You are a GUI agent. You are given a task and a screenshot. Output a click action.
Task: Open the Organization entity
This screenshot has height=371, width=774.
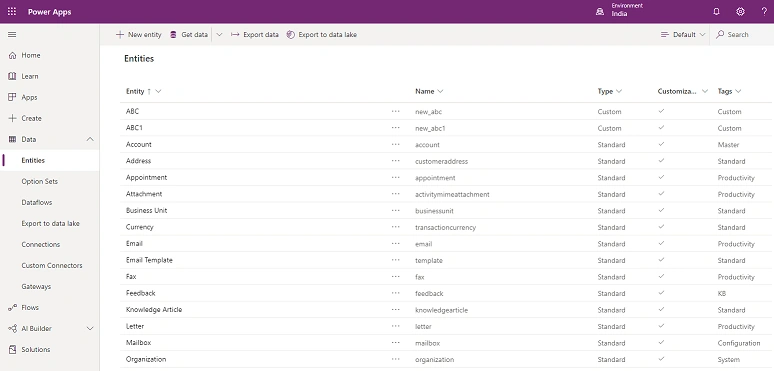(x=146, y=359)
